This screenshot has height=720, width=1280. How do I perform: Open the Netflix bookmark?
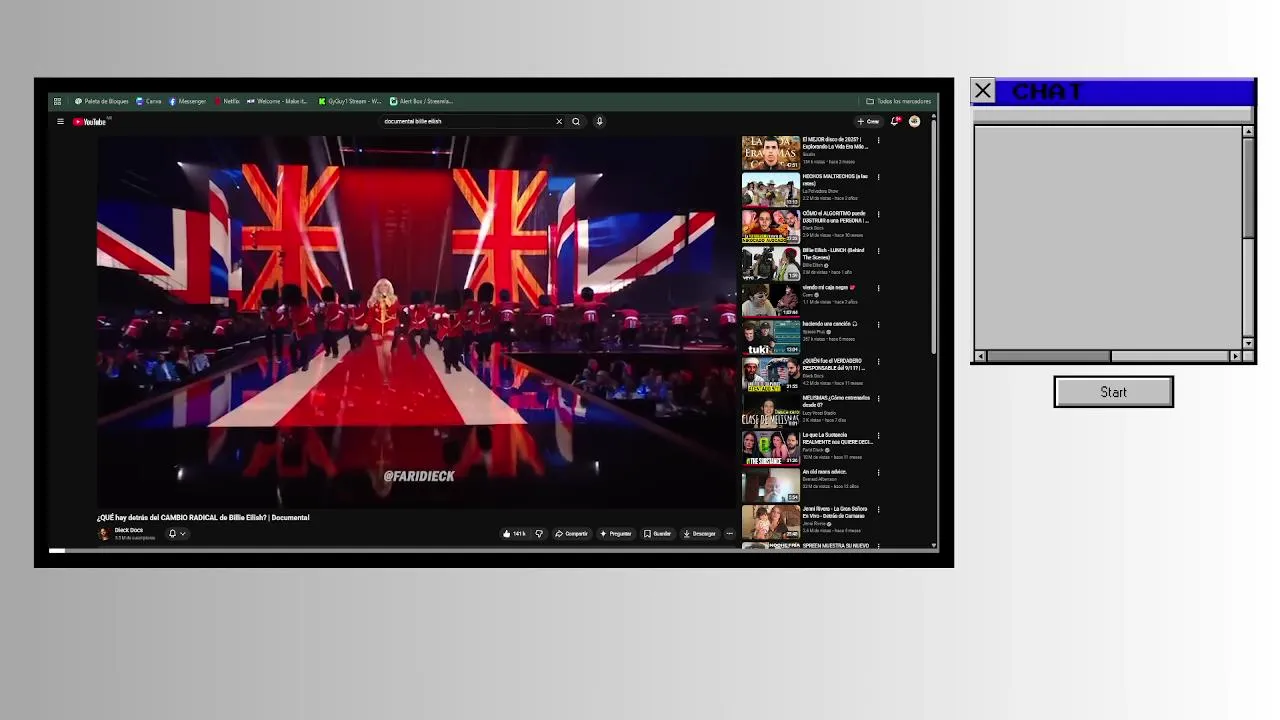(x=227, y=101)
